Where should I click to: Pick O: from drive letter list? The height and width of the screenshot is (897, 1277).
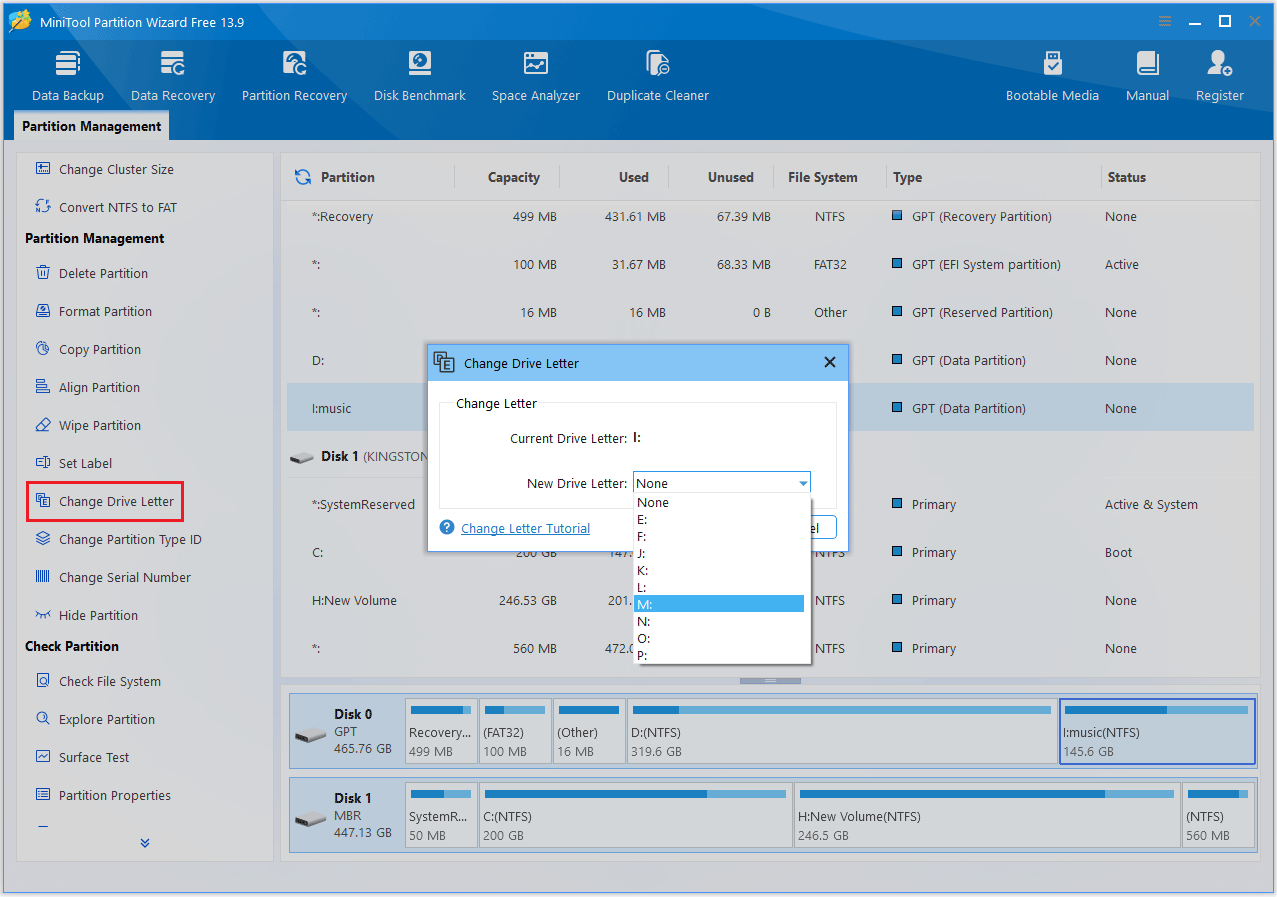[719, 638]
